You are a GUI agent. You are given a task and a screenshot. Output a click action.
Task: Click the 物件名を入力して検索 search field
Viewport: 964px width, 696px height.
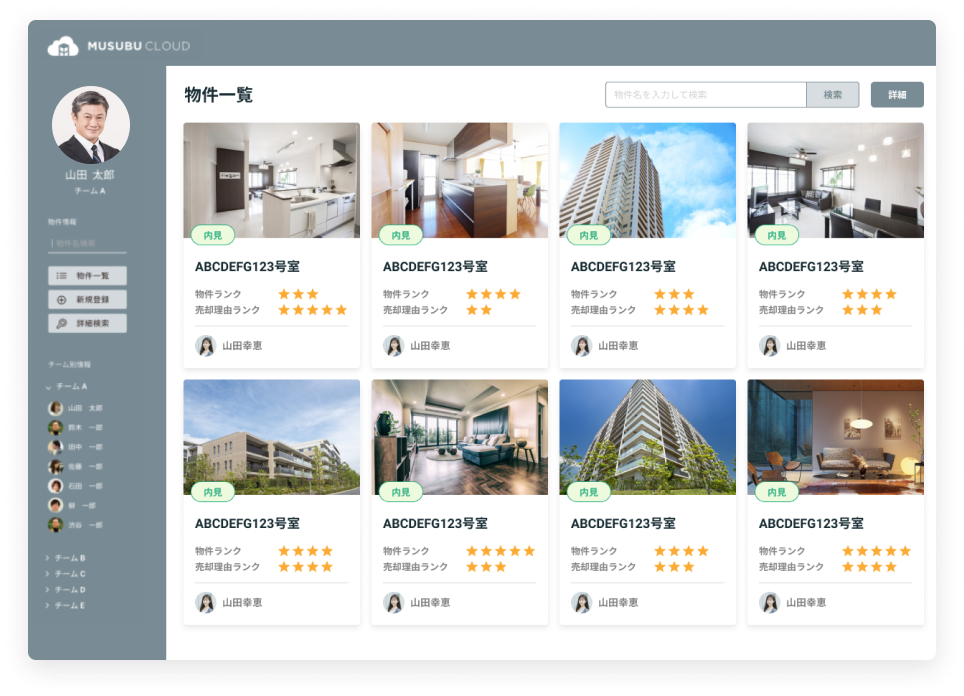click(705, 95)
